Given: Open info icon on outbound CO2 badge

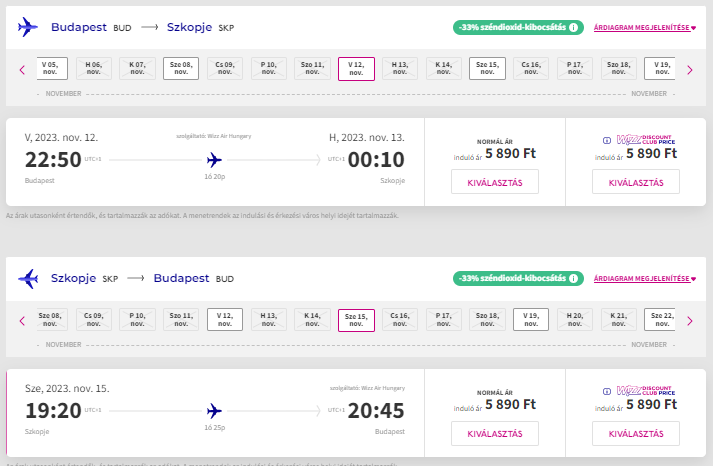Looking at the screenshot, I should (x=574, y=27).
